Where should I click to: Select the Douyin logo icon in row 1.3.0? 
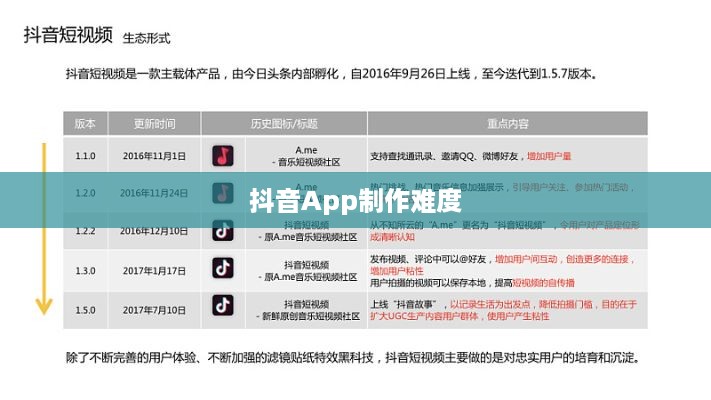[223, 268]
